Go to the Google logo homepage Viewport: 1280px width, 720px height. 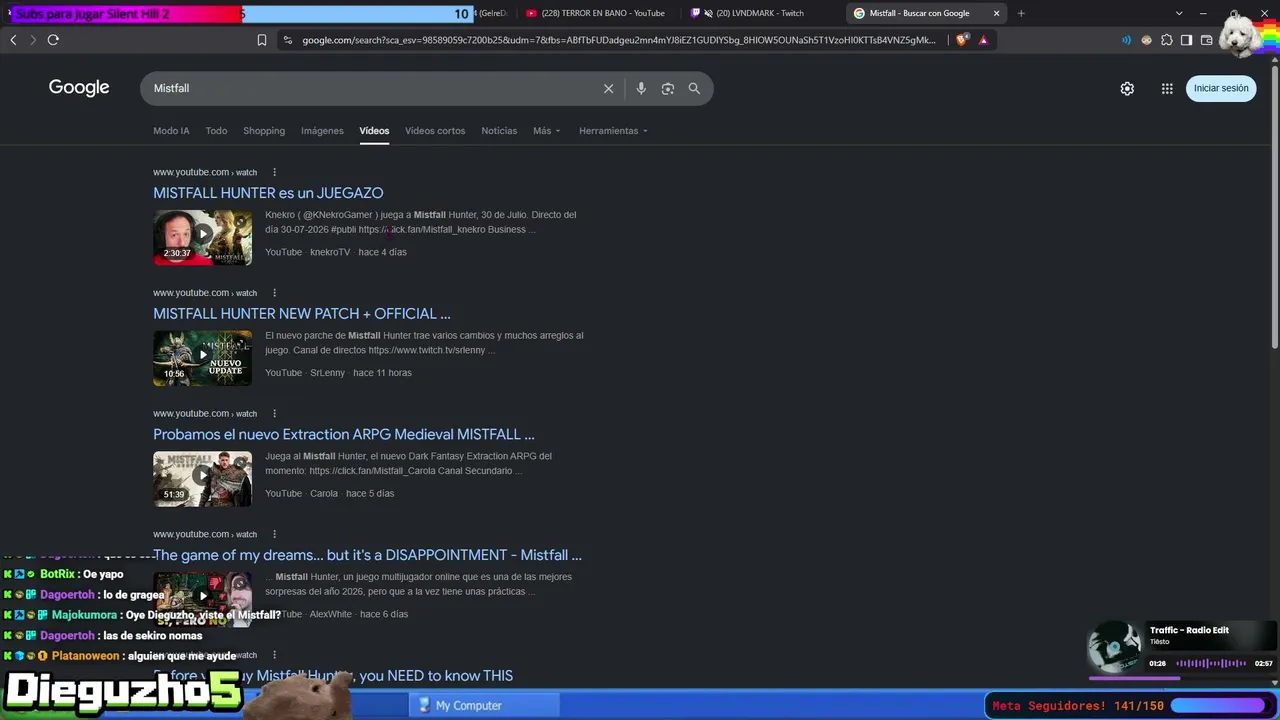click(79, 88)
